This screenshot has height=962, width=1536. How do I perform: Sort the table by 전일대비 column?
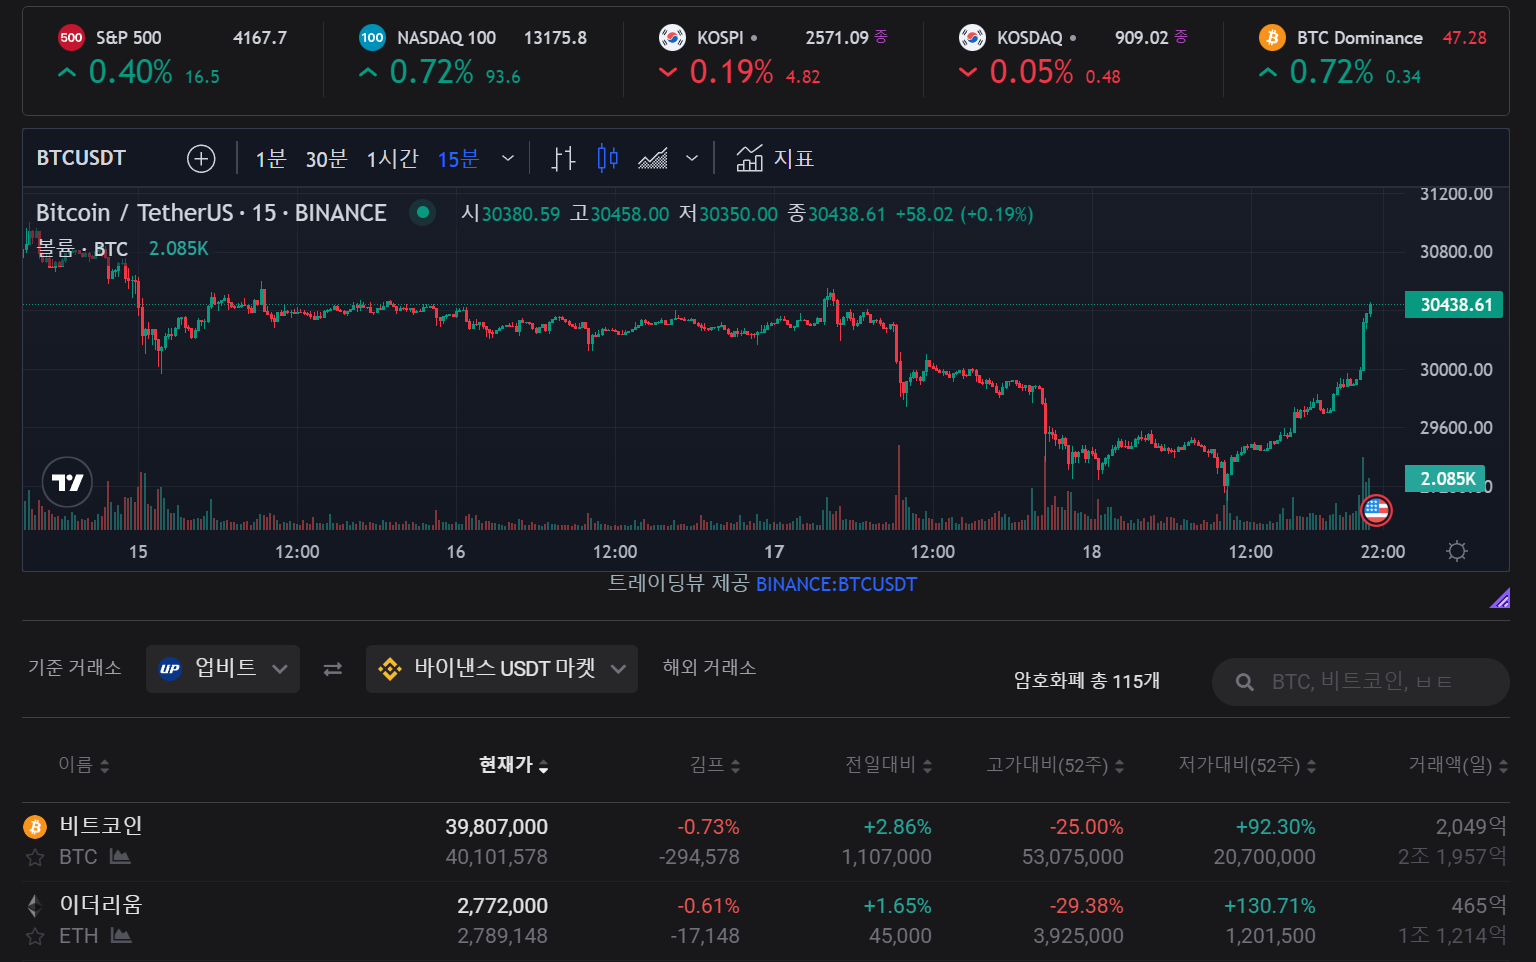coord(889,765)
